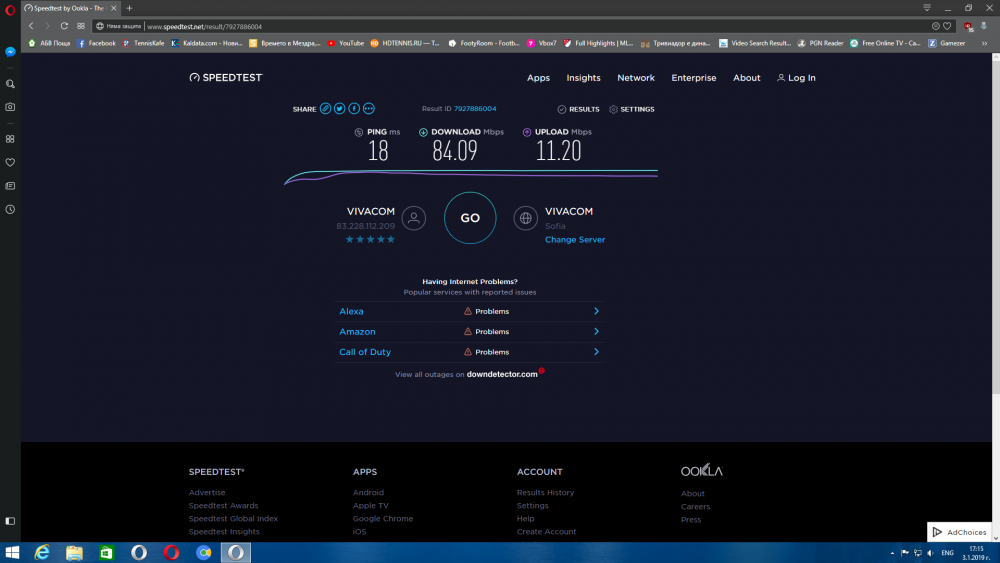Click the Call of Duty link
The image size is (1000, 563).
(365, 352)
